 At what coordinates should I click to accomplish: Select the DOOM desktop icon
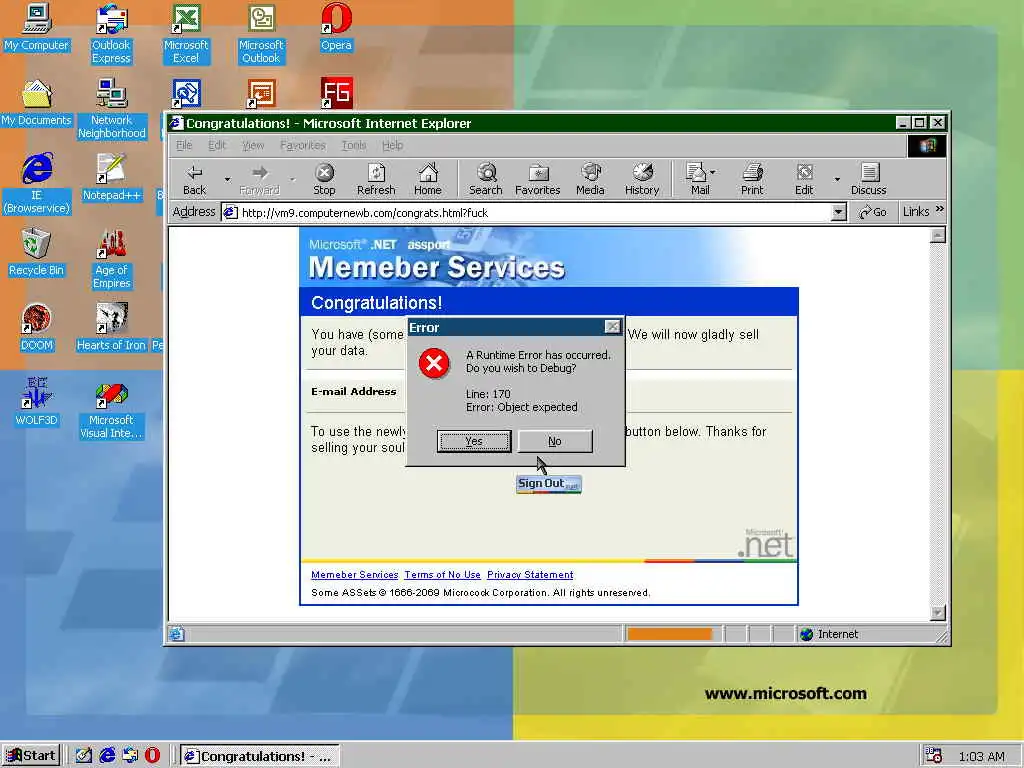tap(37, 328)
